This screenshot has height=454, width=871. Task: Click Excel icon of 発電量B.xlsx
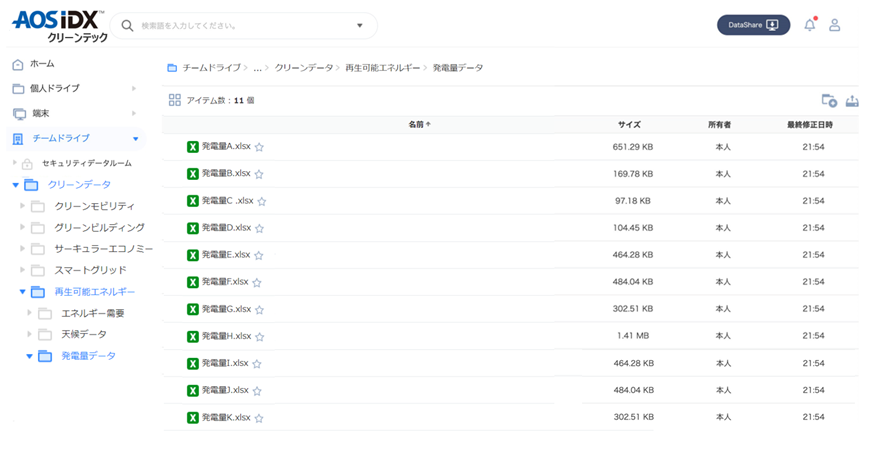[x=193, y=174]
